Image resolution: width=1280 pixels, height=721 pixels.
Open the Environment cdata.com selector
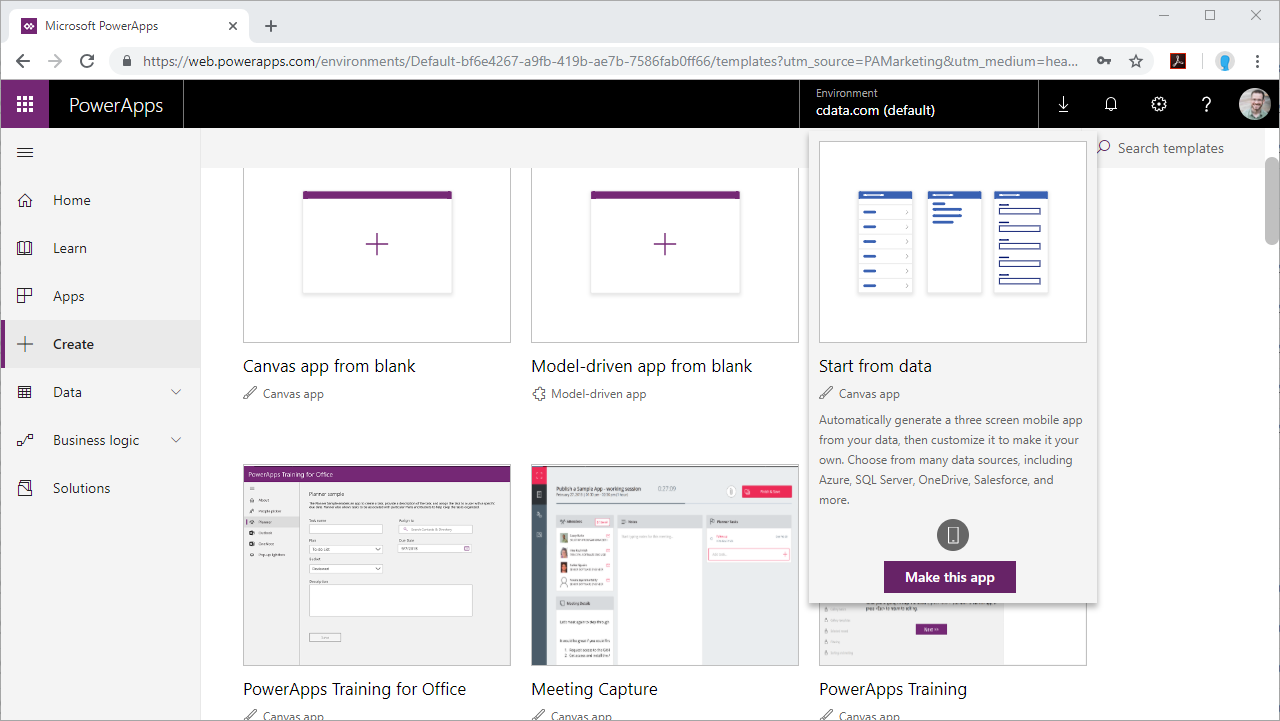919,104
